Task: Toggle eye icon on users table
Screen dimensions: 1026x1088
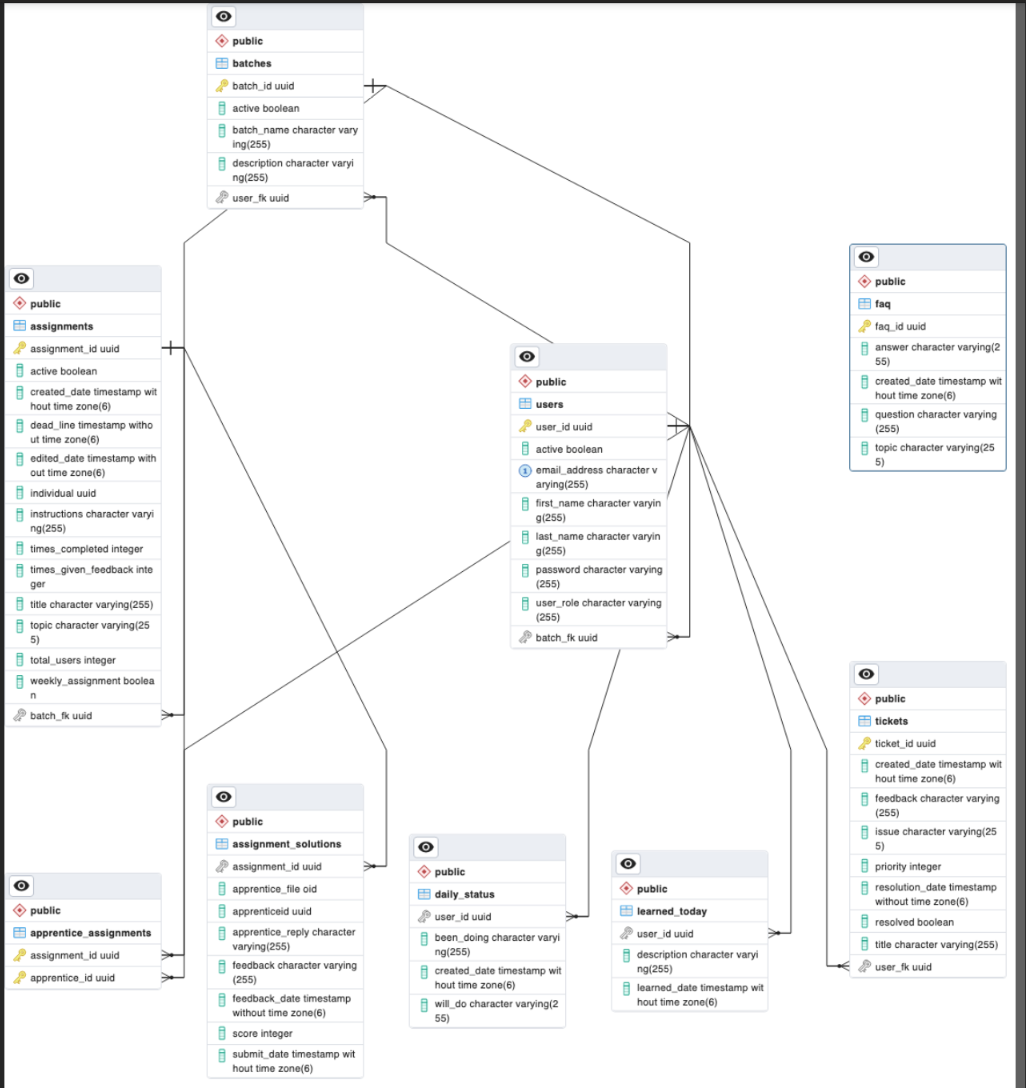Action: pos(527,357)
